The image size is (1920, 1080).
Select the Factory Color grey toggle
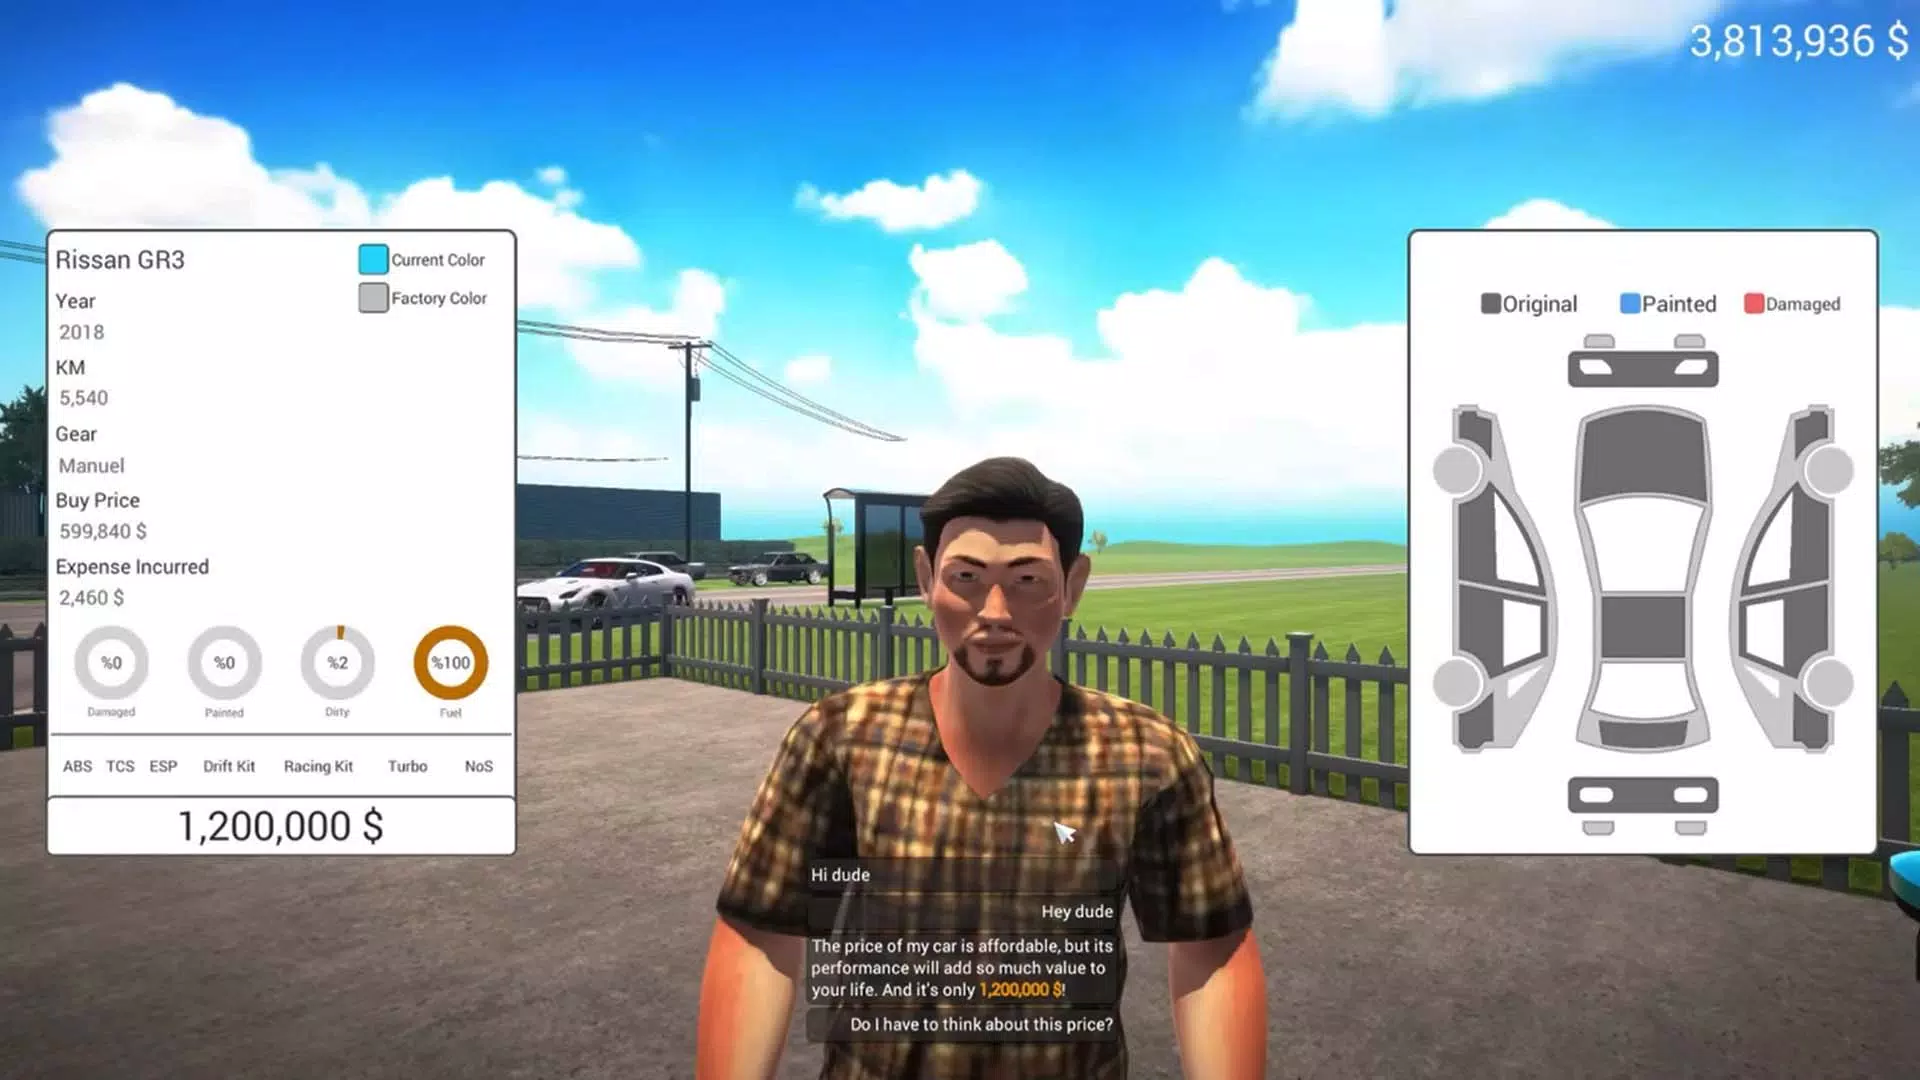pyautogui.click(x=373, y=297)
